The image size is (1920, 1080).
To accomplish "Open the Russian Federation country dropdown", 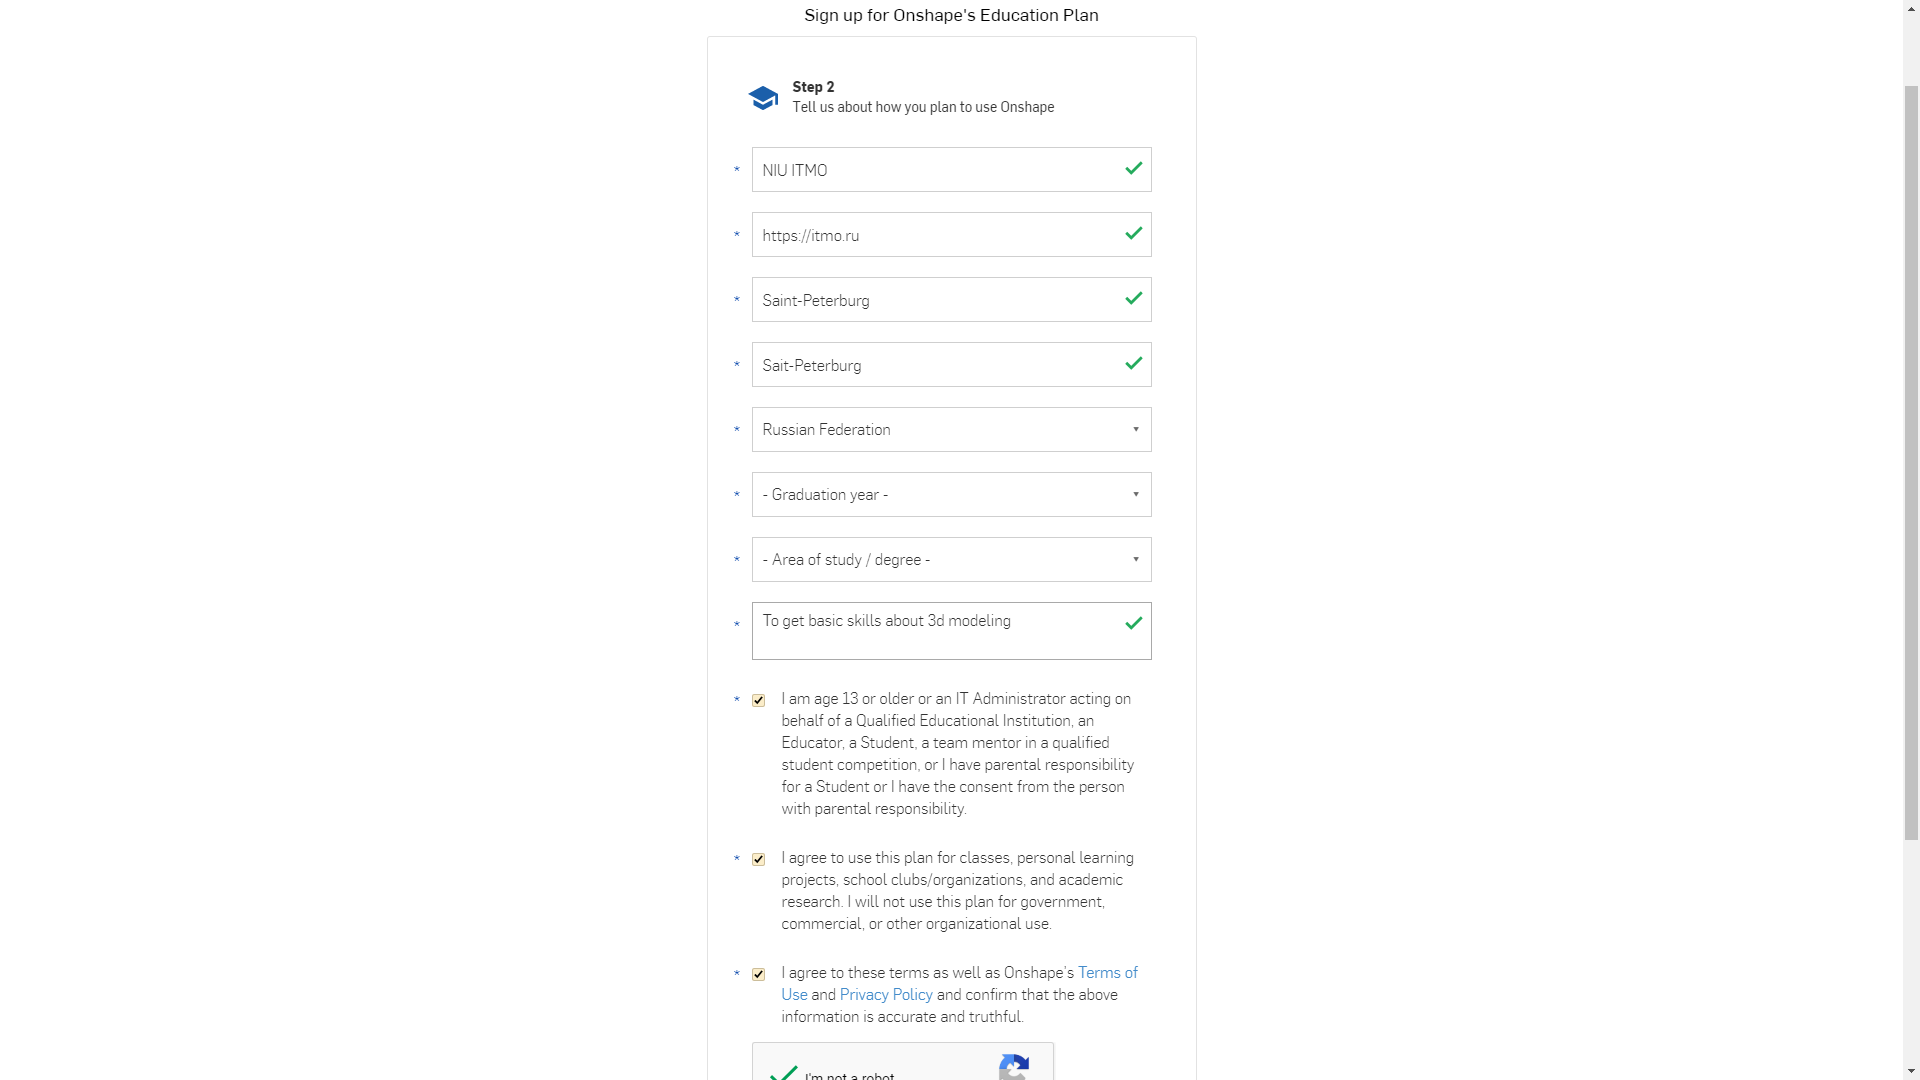I will pyautogui.click(x=951, y=429).
